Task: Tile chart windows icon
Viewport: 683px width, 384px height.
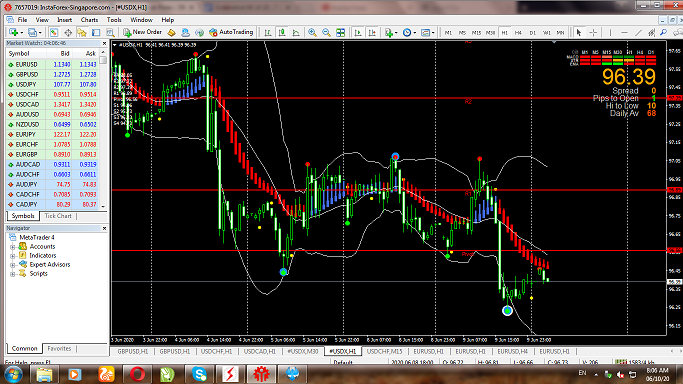Action: point(341,32)
